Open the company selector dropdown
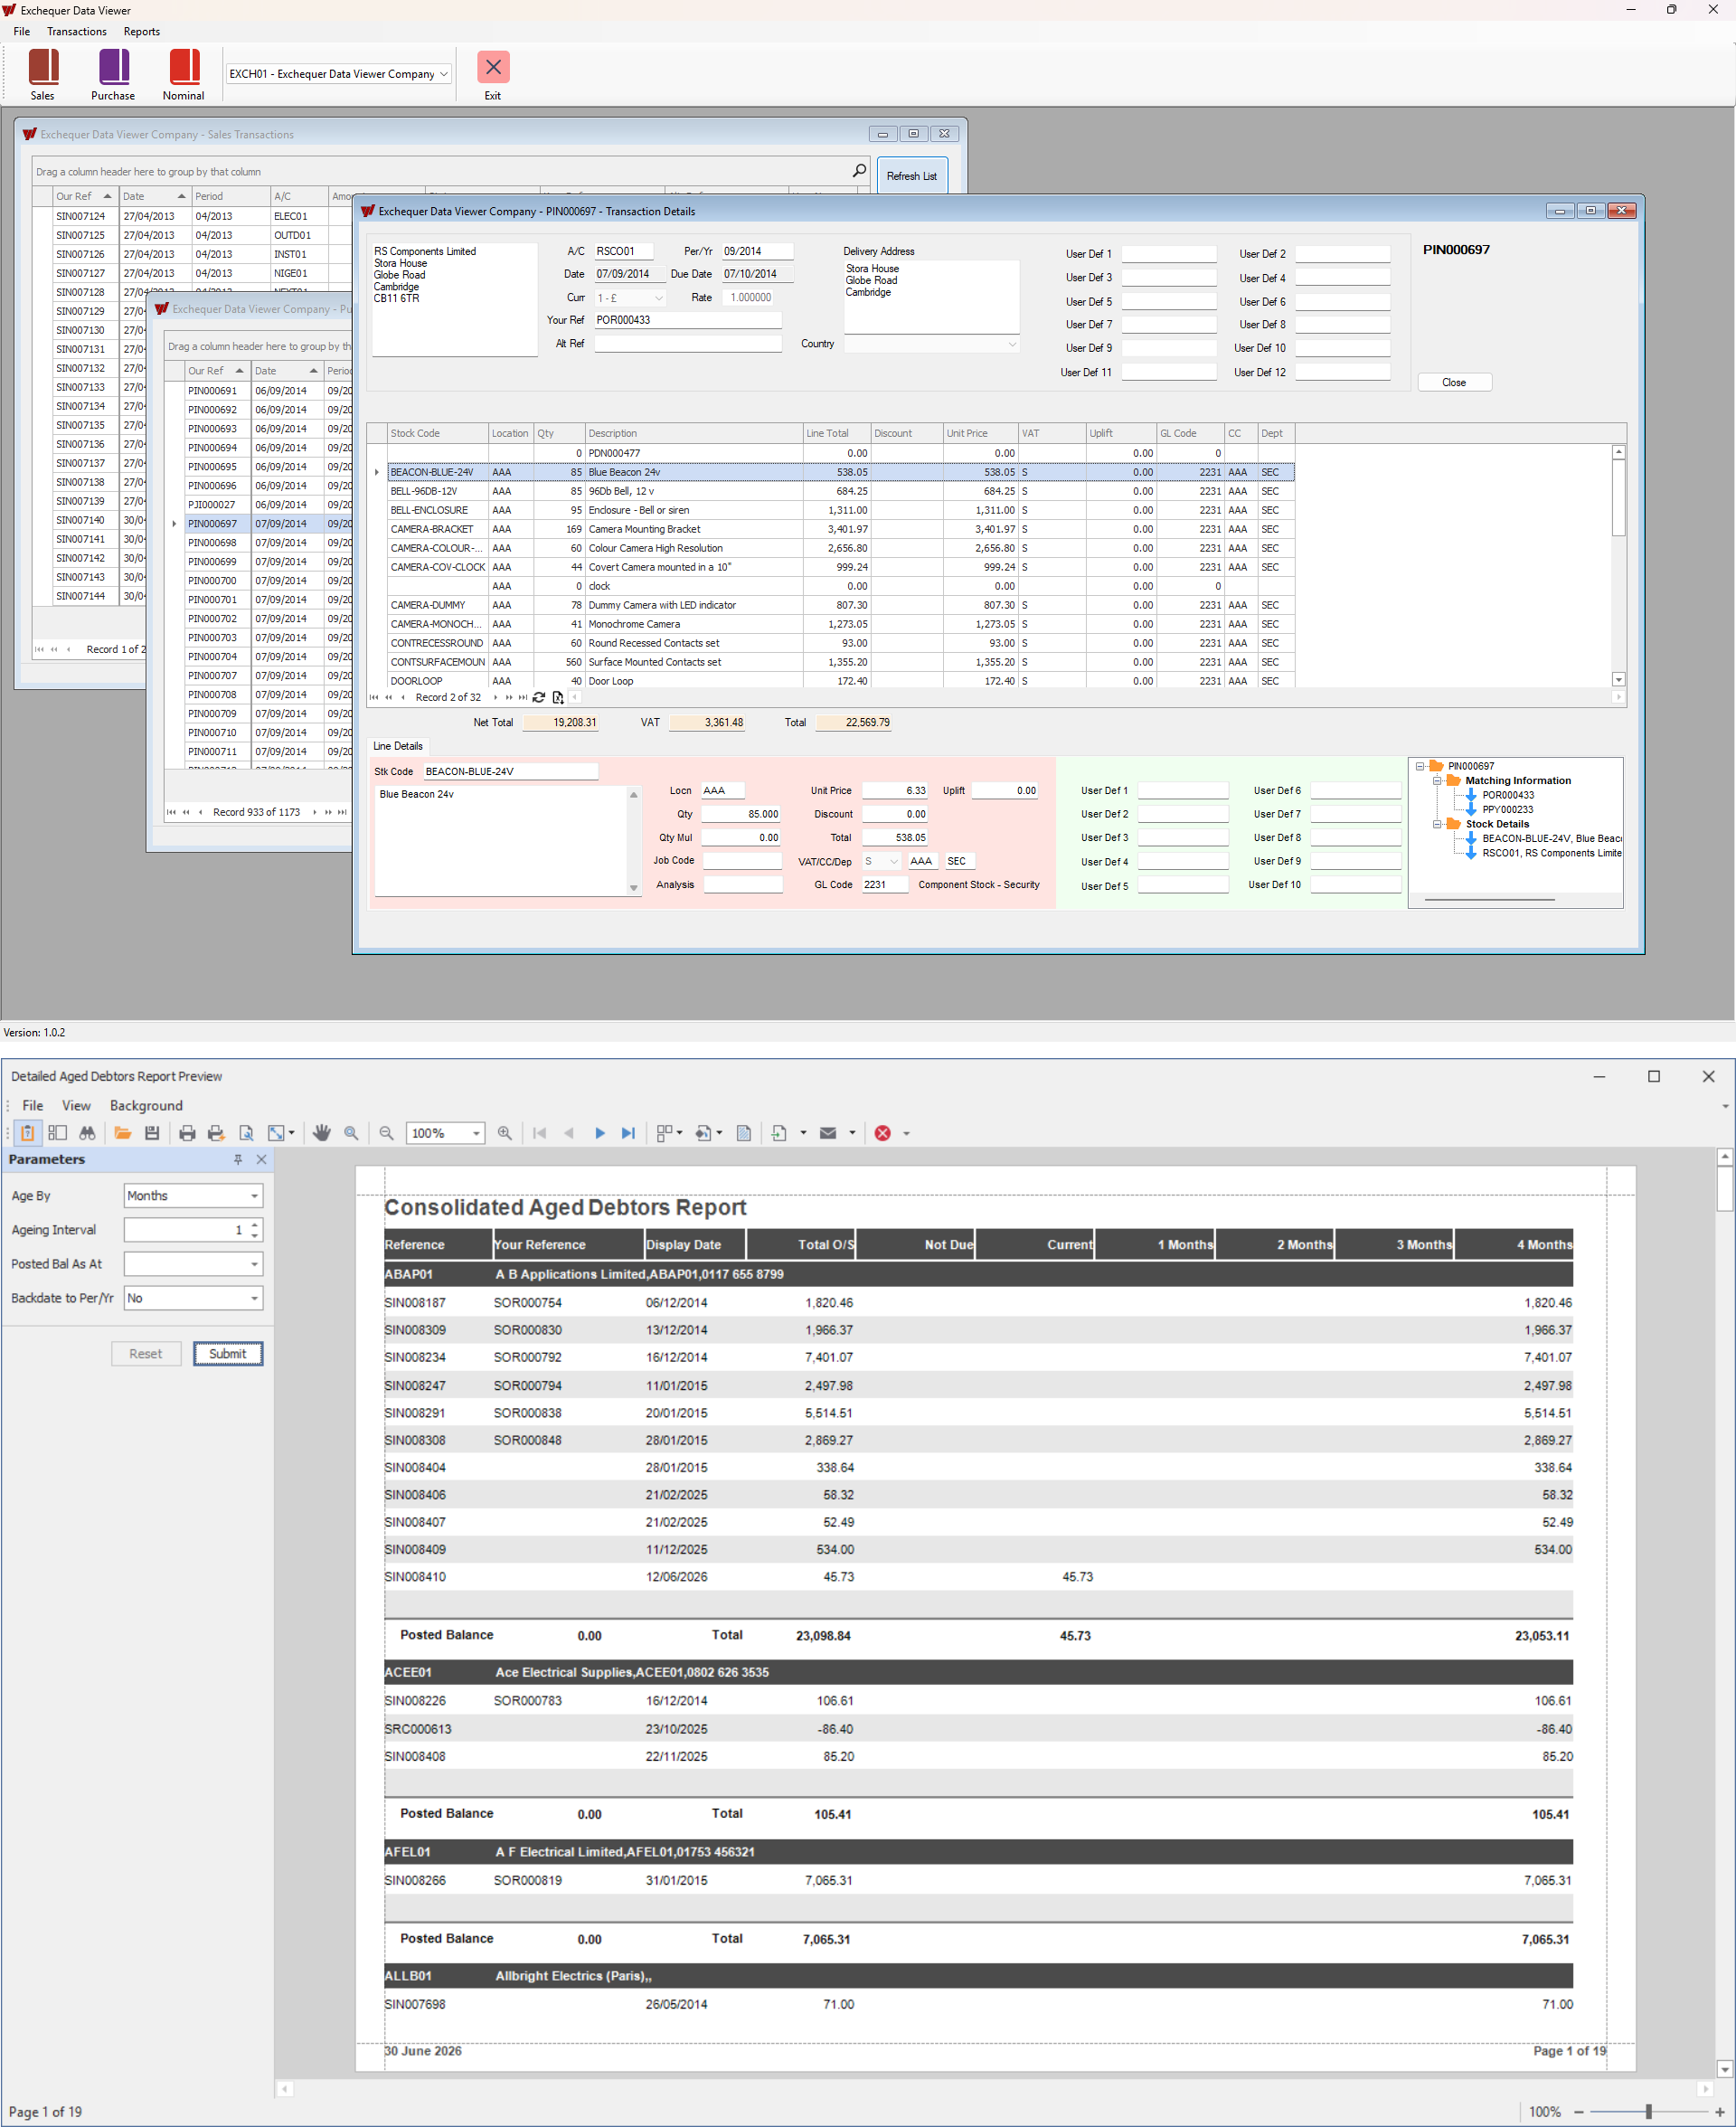 click(444, 74)
